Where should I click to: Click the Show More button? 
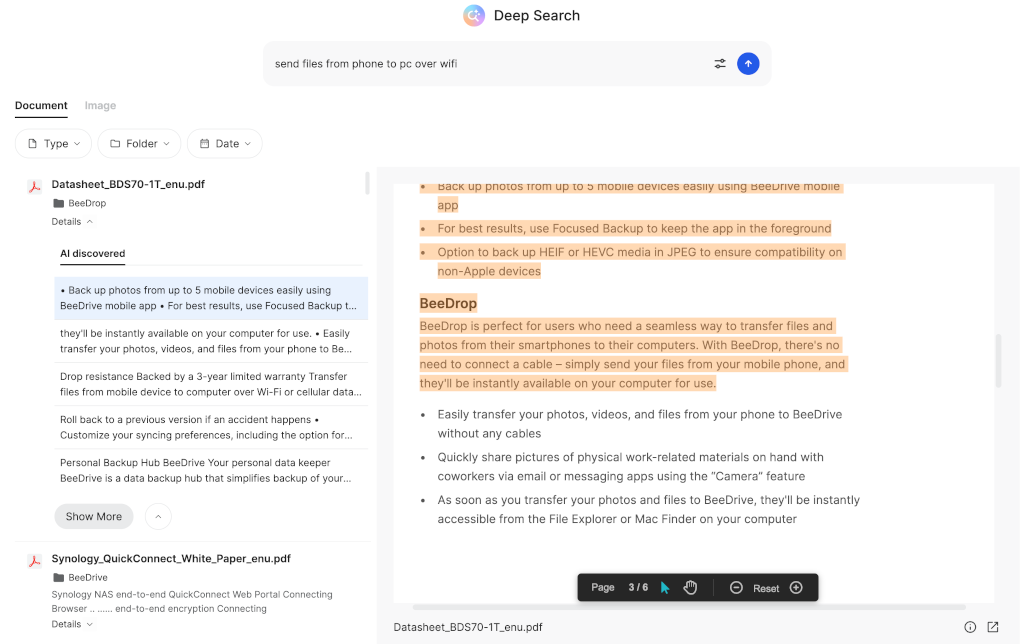click(x=93, y=516)
